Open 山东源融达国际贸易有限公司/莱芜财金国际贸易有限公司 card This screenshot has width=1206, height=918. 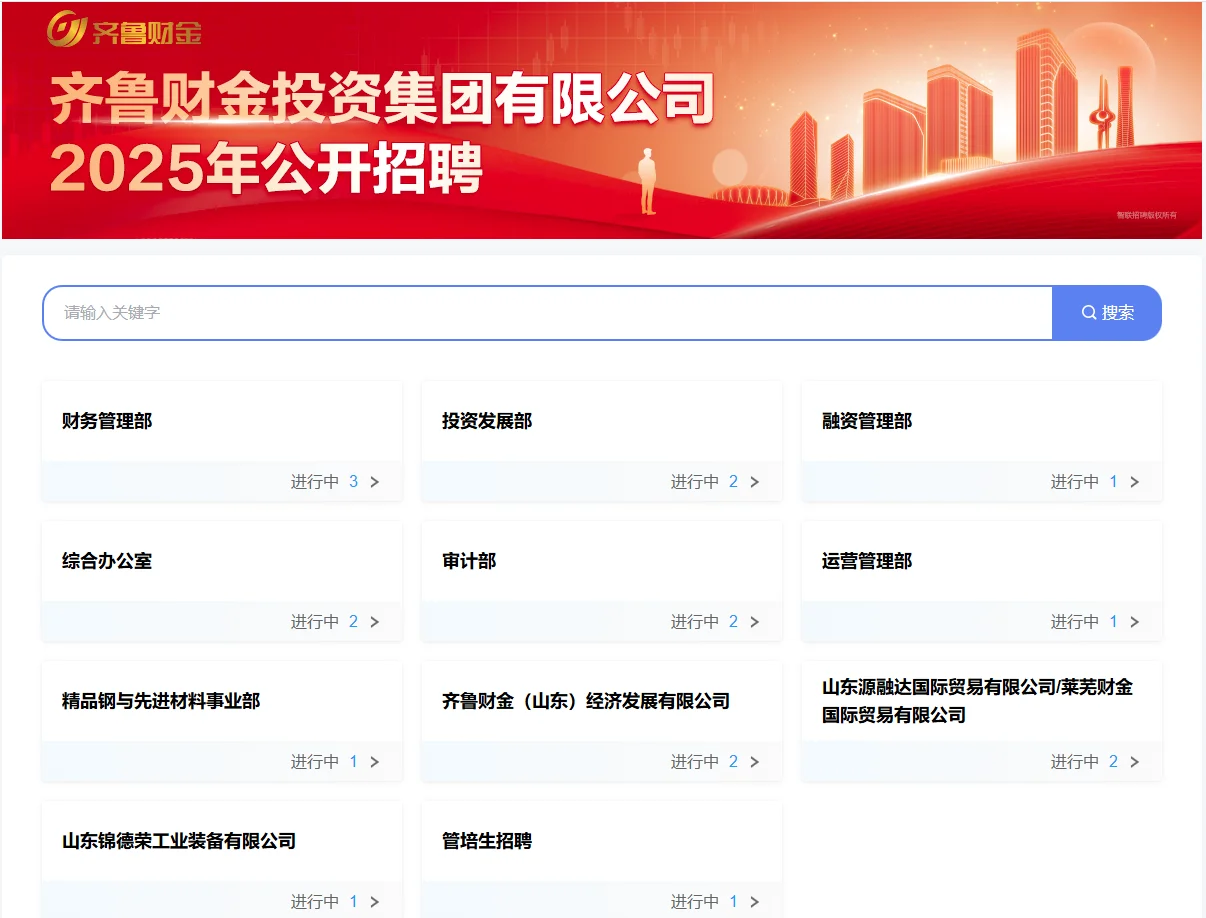(x=982, y=721)
